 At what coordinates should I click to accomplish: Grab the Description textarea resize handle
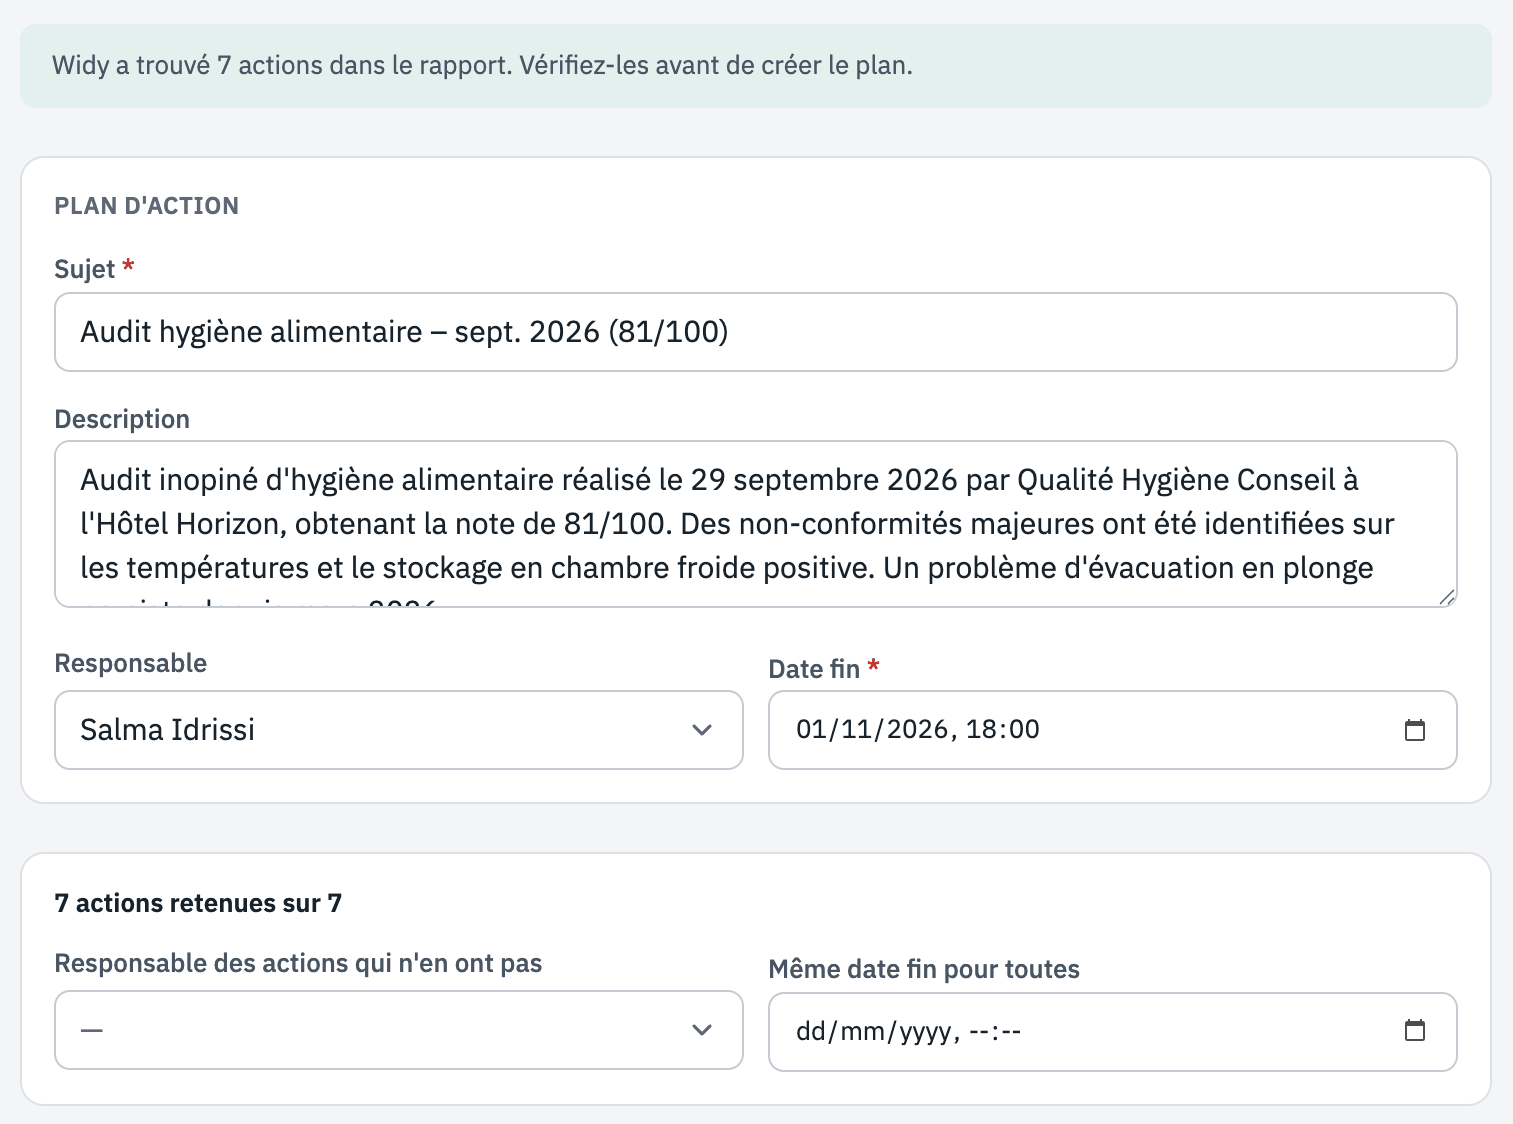pyautogui.click(x=1446, y=597)
